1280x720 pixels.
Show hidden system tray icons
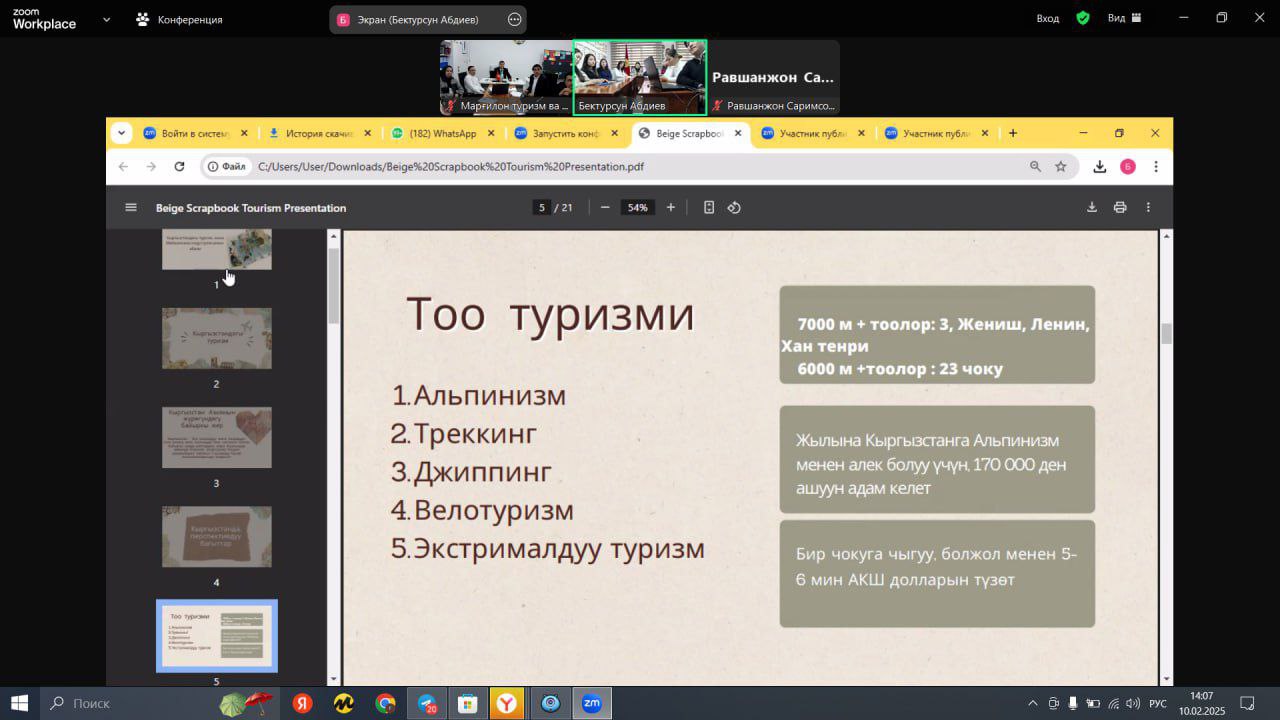pyautogui.click(x=1033, y=703)
